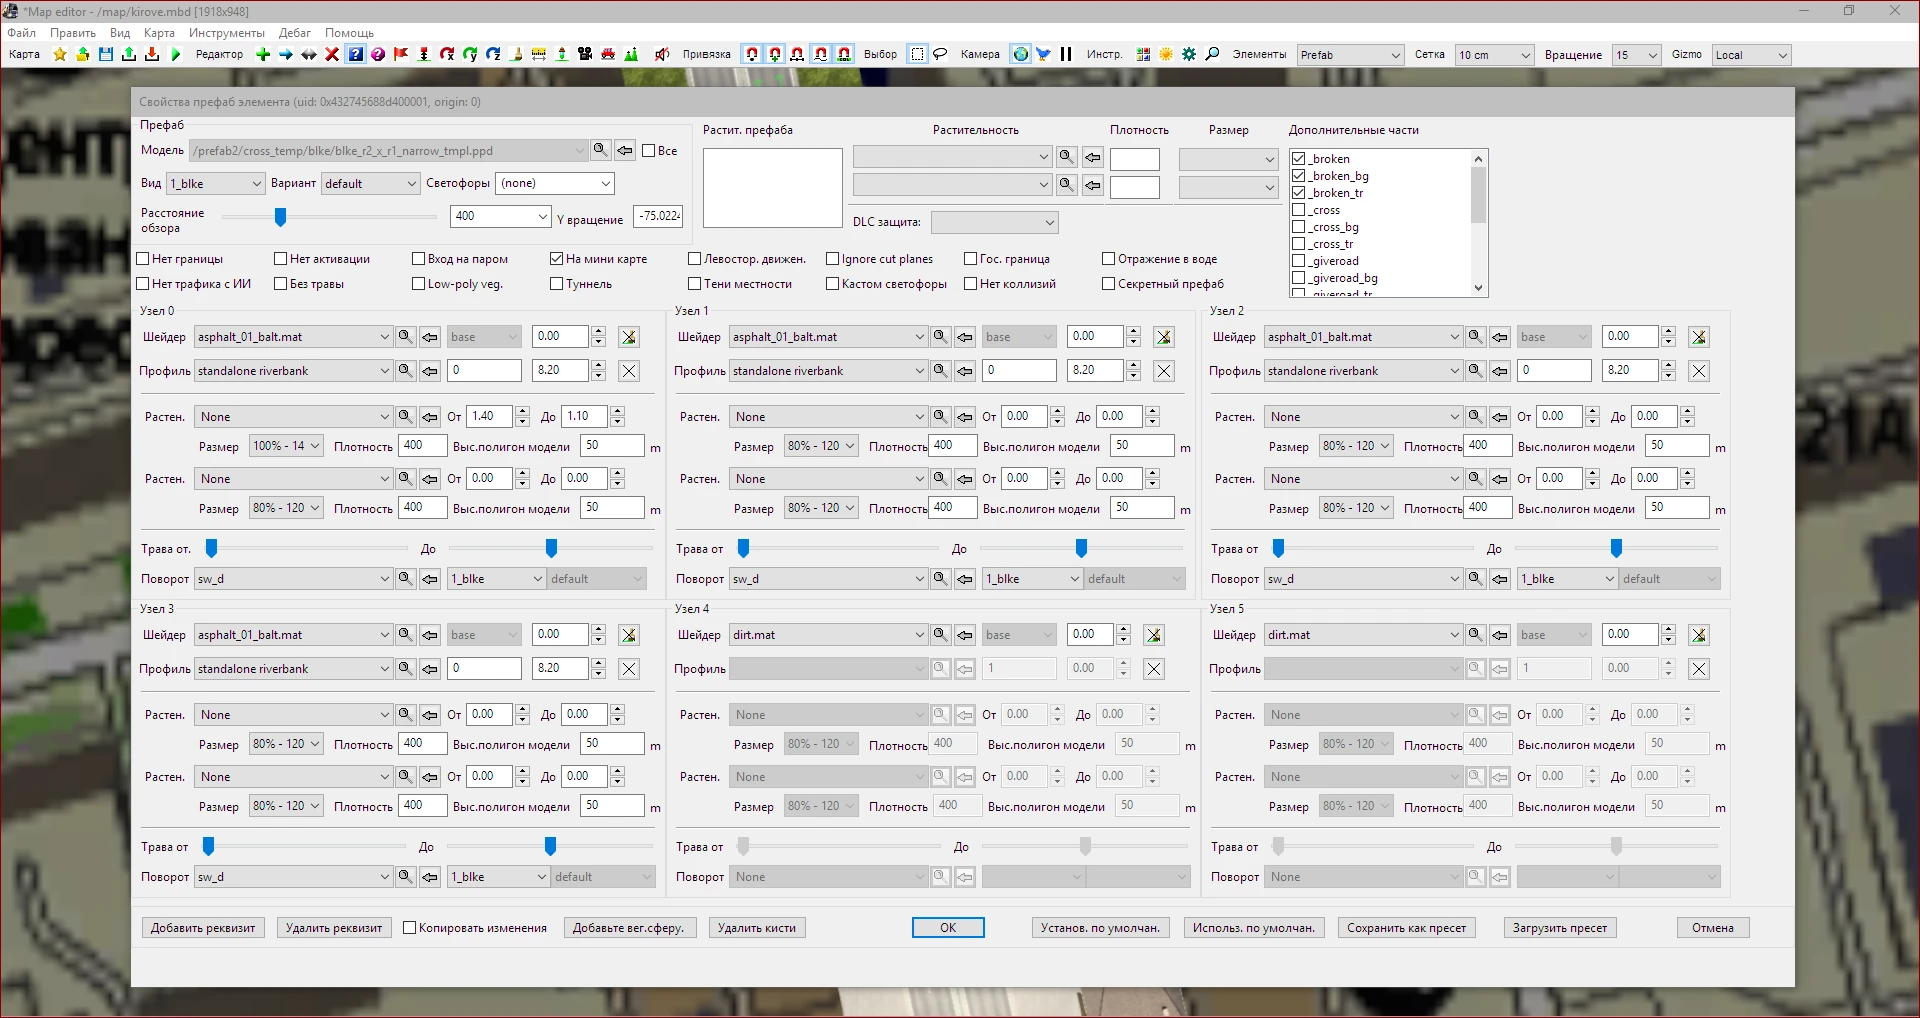Screen dimensions: 1920x1018
Task: Click the 'Отмена' cancel button
Action: (x=1713, y=928)
